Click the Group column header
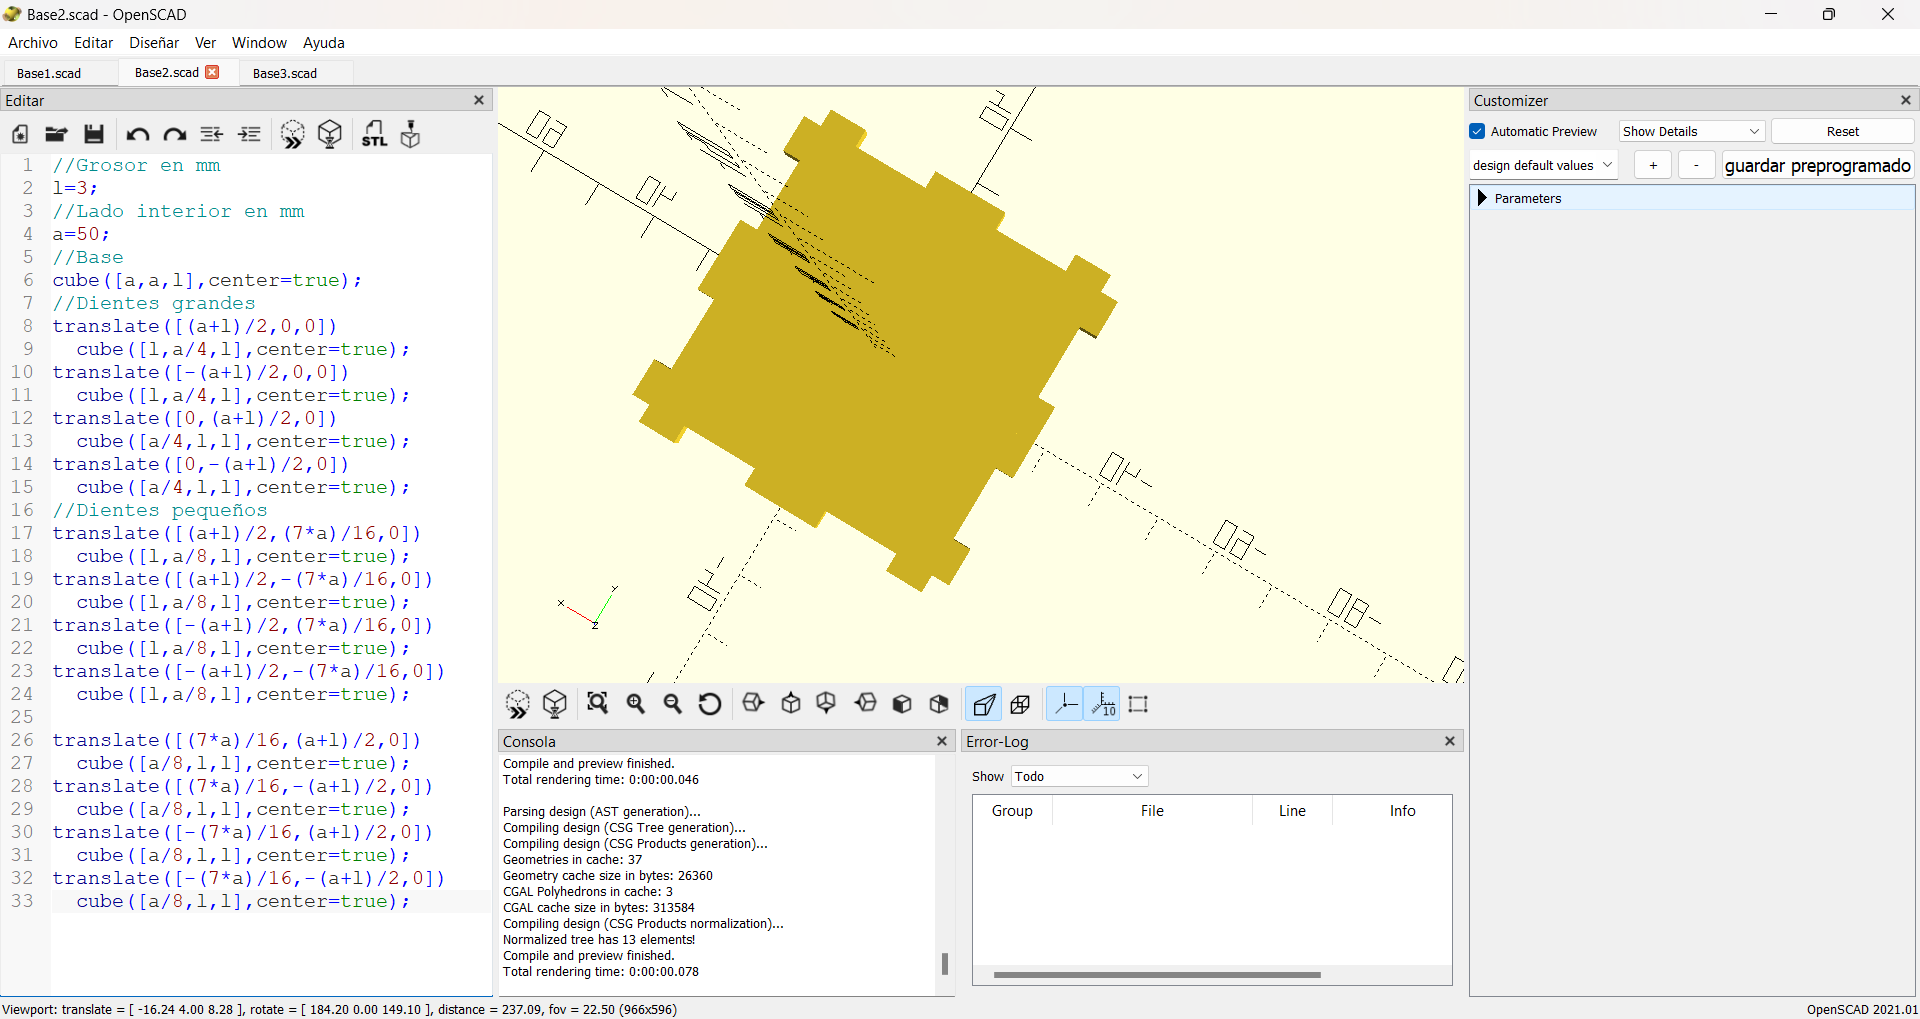 (x=1012, y=811)
